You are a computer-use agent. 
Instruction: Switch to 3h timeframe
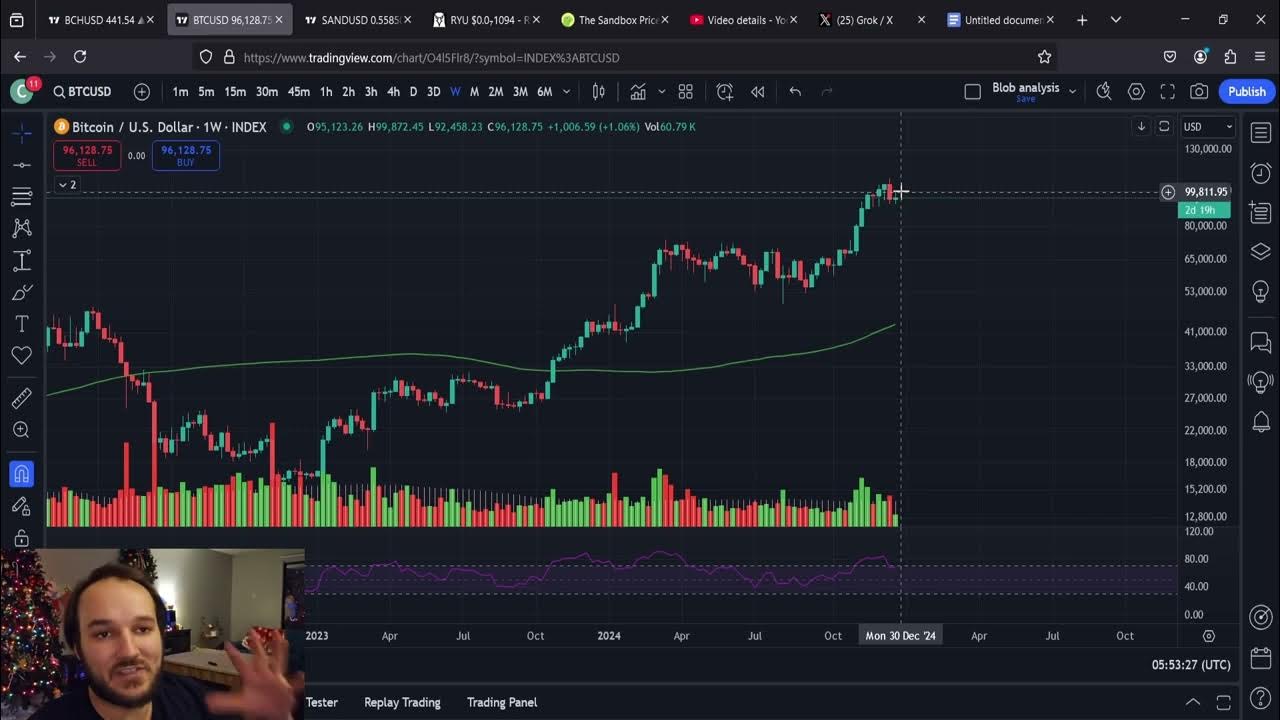pos(371,92)
